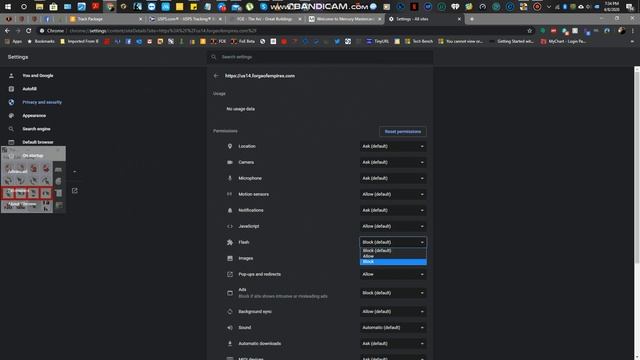Switch to the FOE Great Buildings tab
640x360 pixels.
coord(265,19)
